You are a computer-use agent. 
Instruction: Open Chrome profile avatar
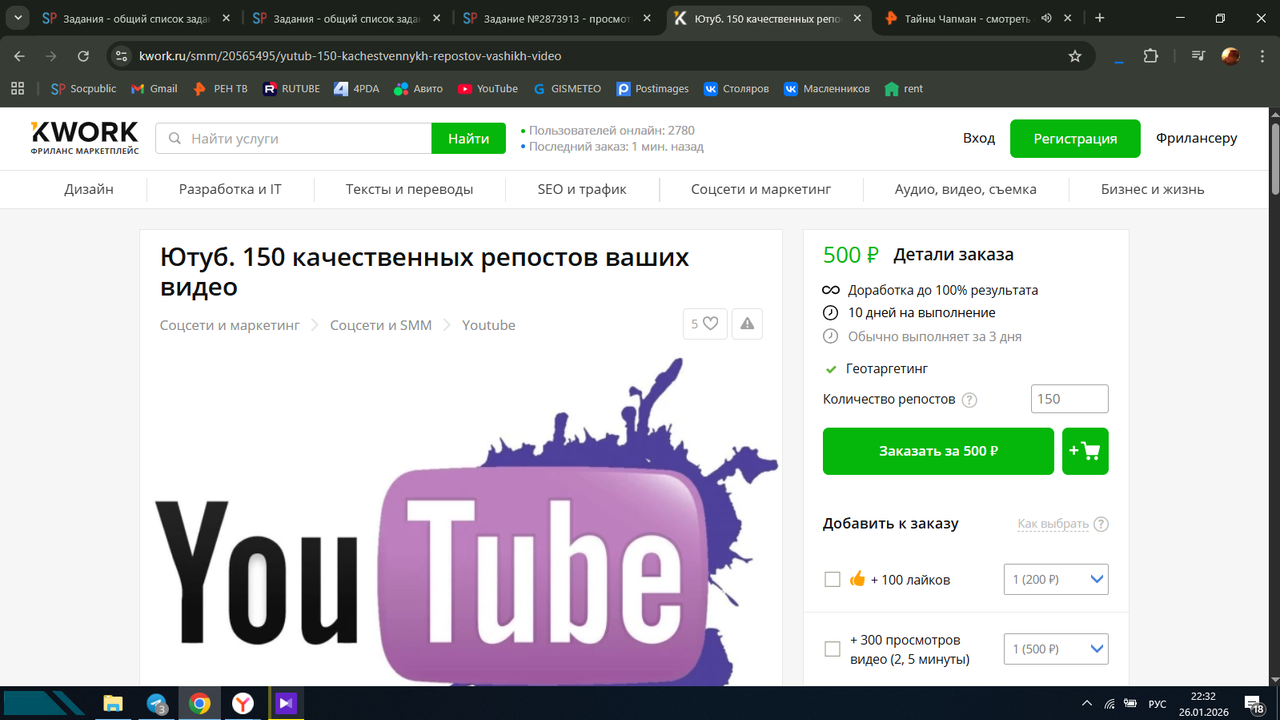[1230, 57]
